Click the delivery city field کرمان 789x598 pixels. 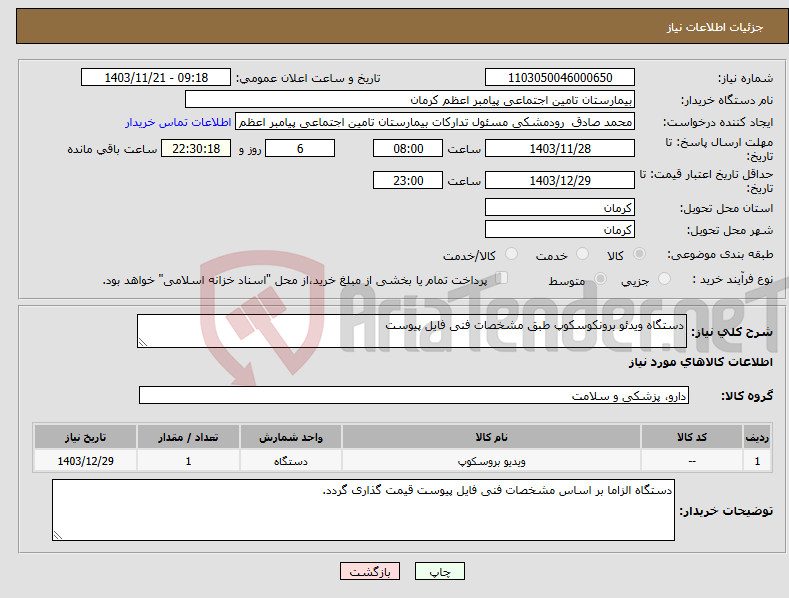560,230
